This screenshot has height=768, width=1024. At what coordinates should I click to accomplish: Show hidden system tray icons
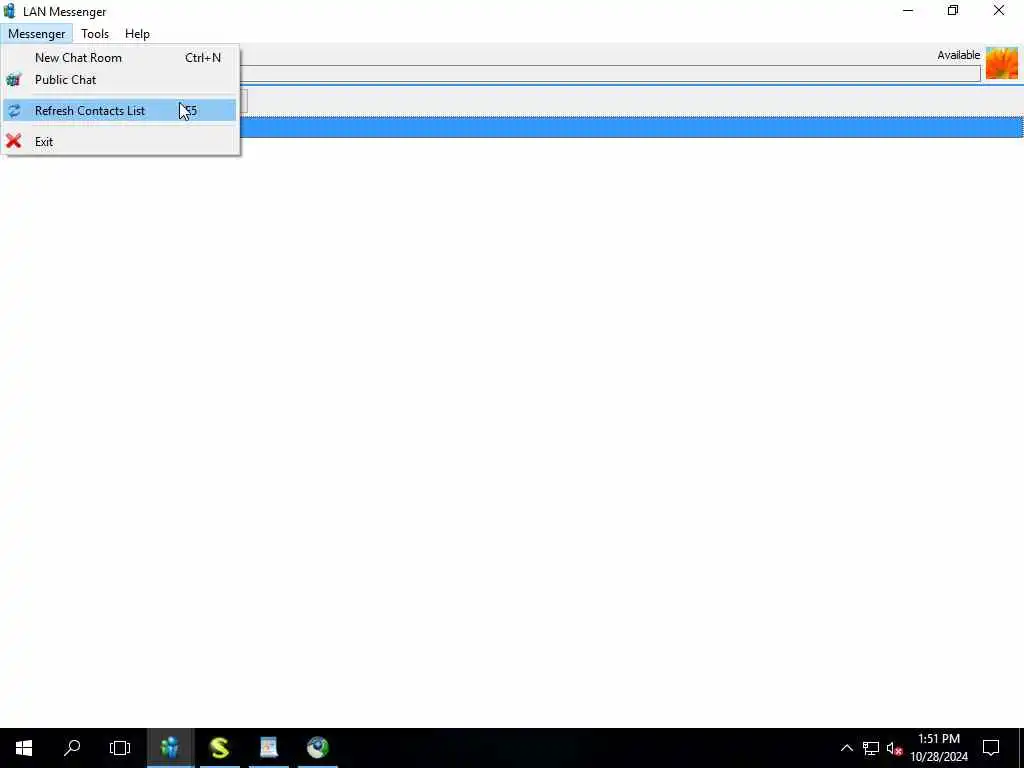pos(846,748)
